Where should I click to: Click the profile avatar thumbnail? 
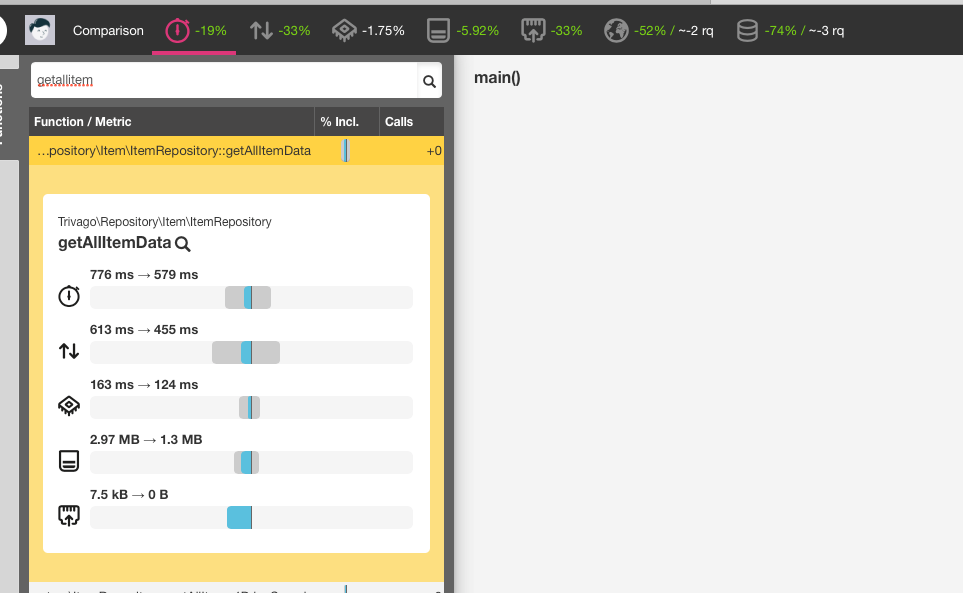point(40,30)
